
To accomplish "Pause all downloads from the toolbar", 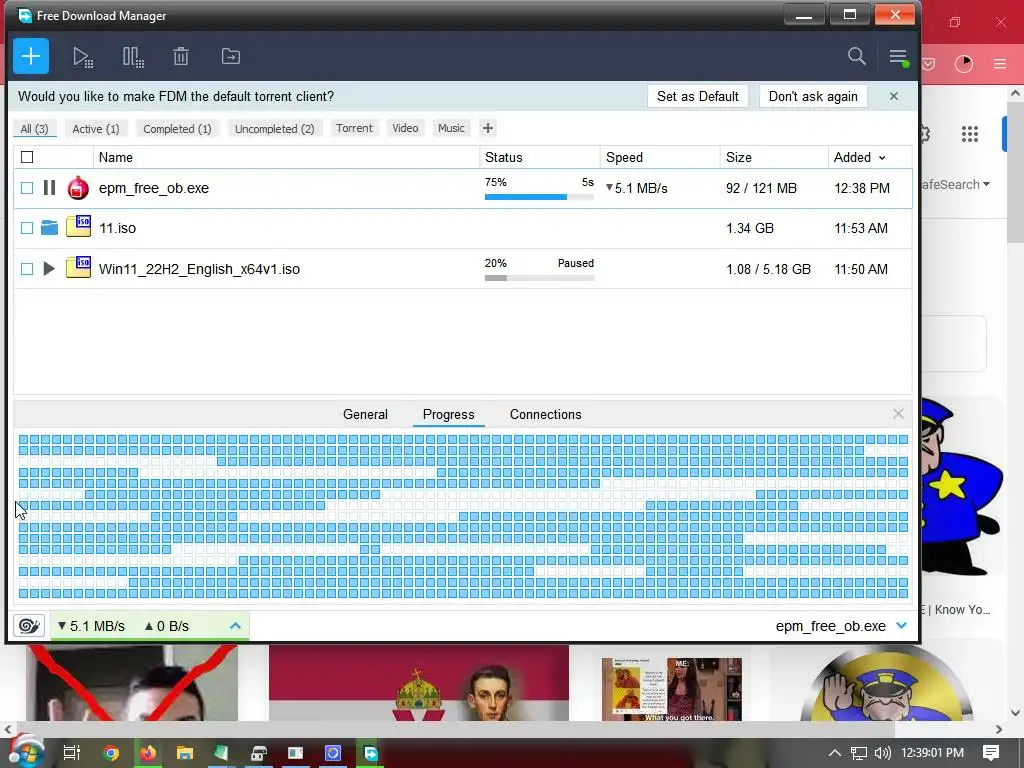I will pyautogui.click(x=133, y=57).
